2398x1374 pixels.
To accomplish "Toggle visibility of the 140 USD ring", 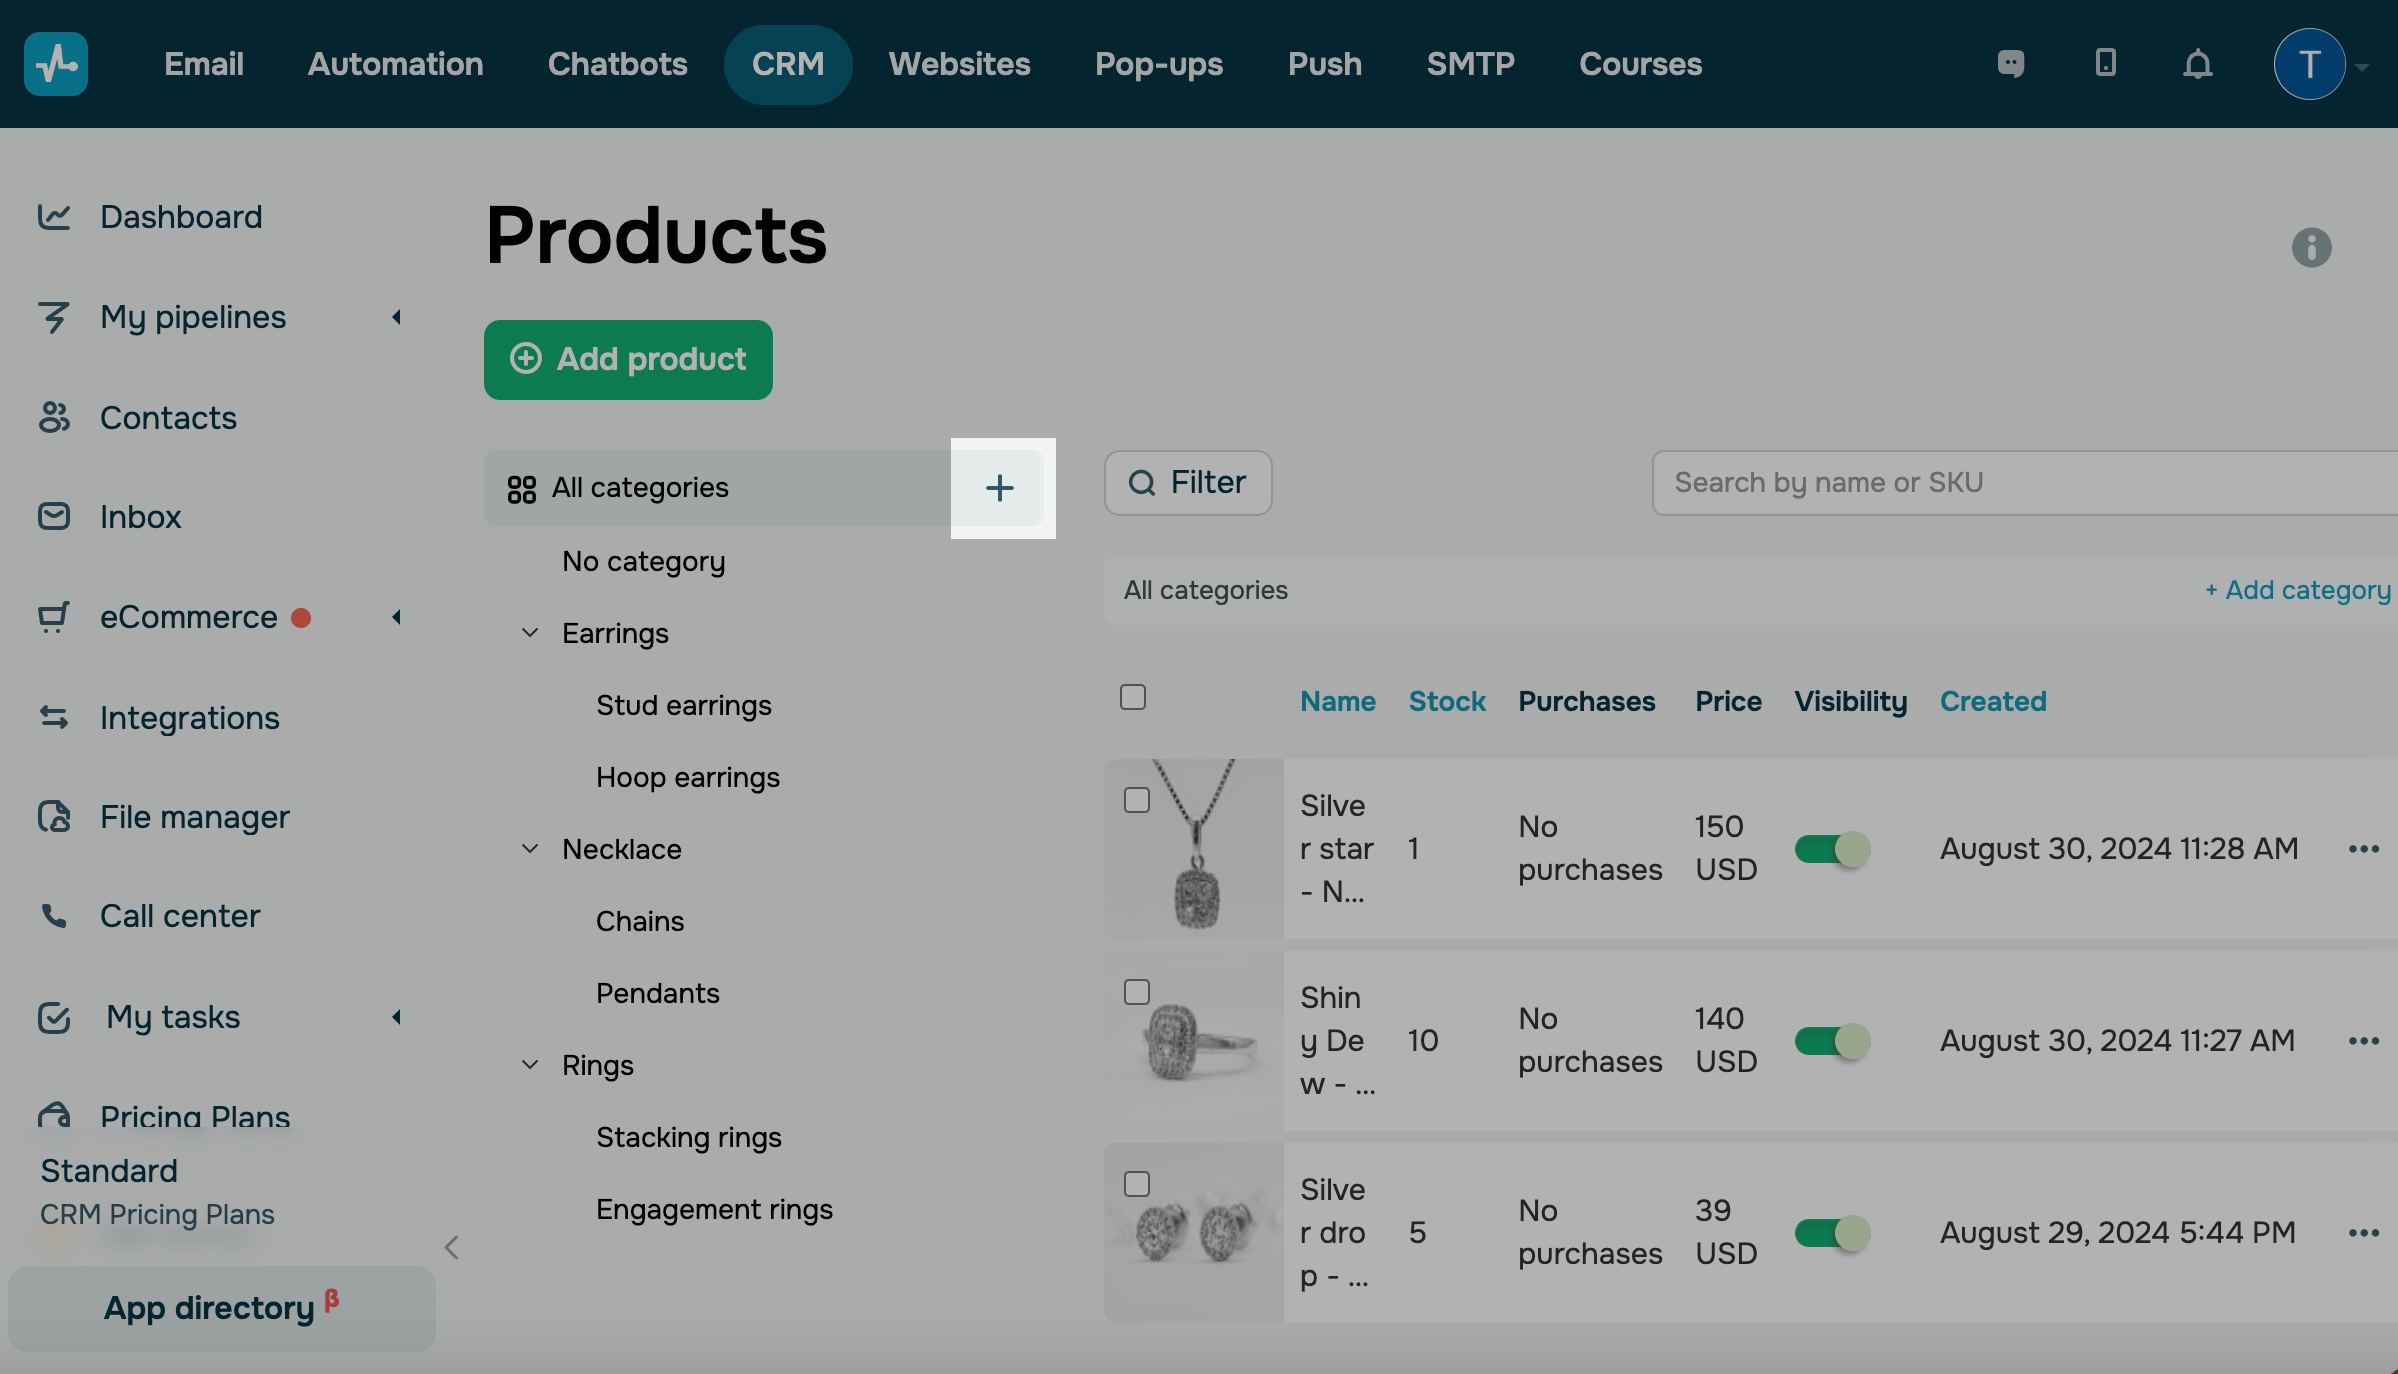I will click(1832, 1041).
